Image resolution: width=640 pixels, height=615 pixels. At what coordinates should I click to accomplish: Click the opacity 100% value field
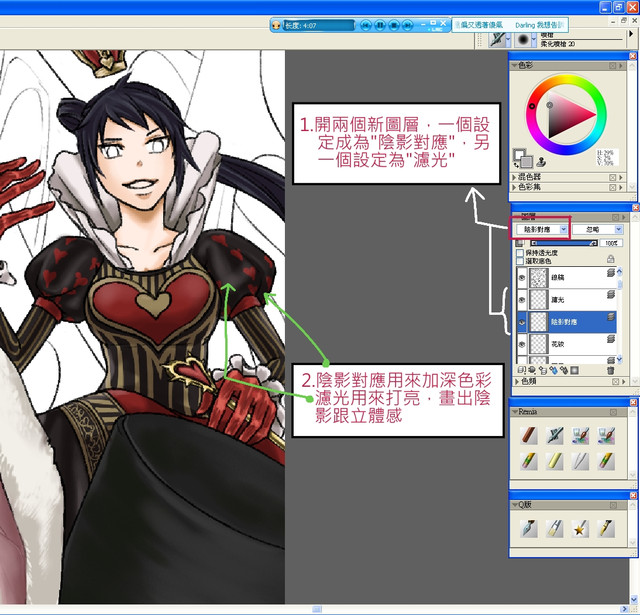pos(611,243)
